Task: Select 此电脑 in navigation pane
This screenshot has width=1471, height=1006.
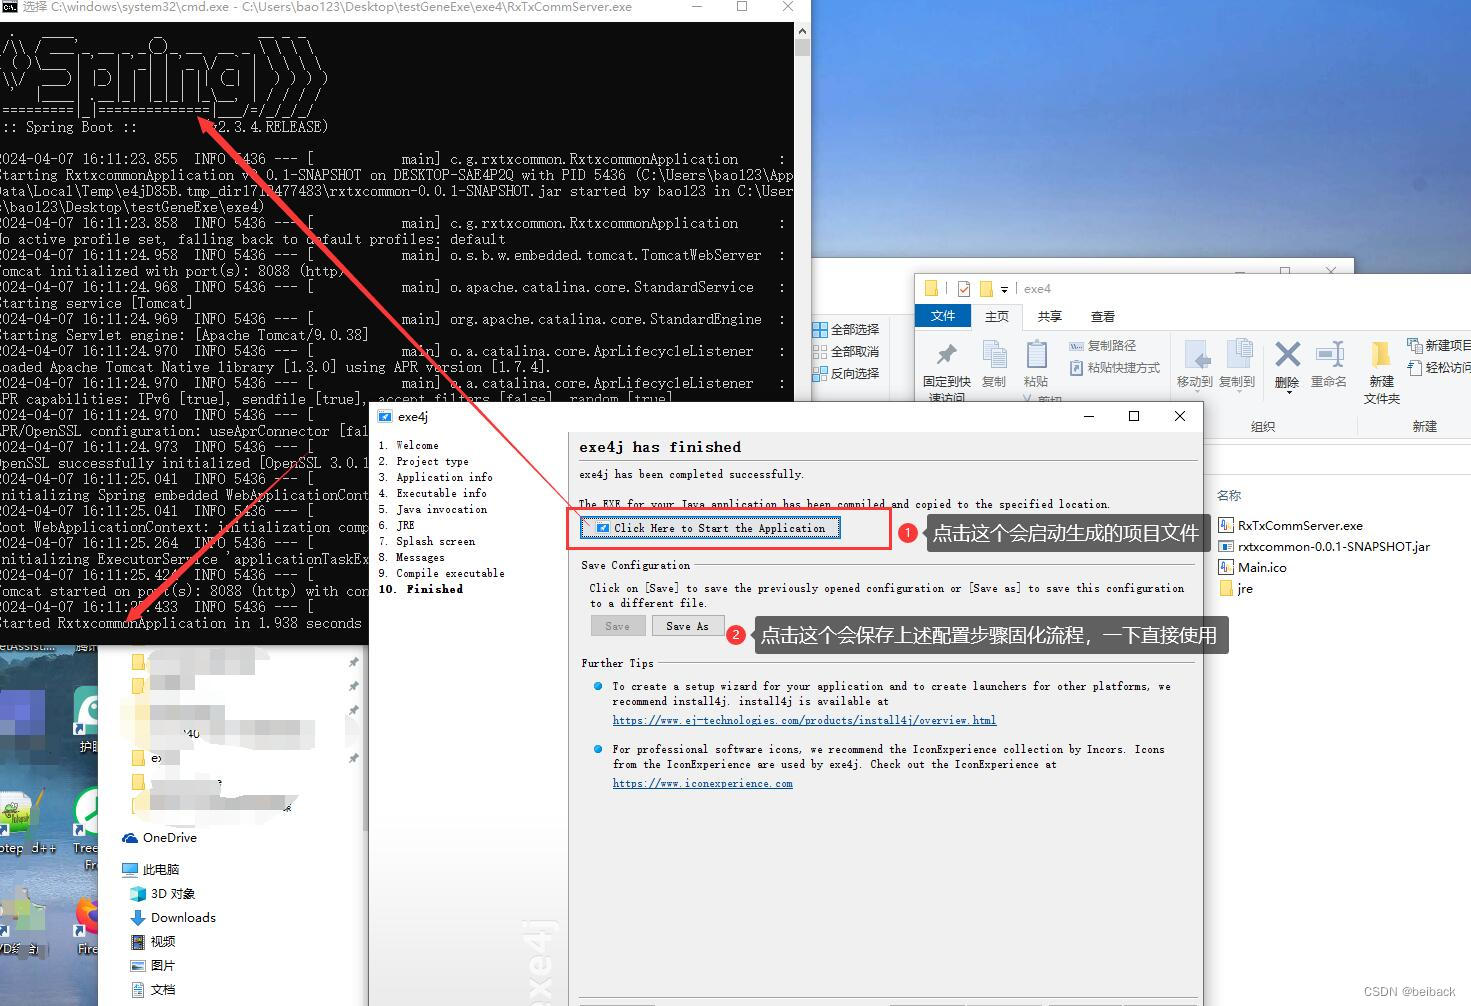Action: pyautogui.click(x=151, y=870)
